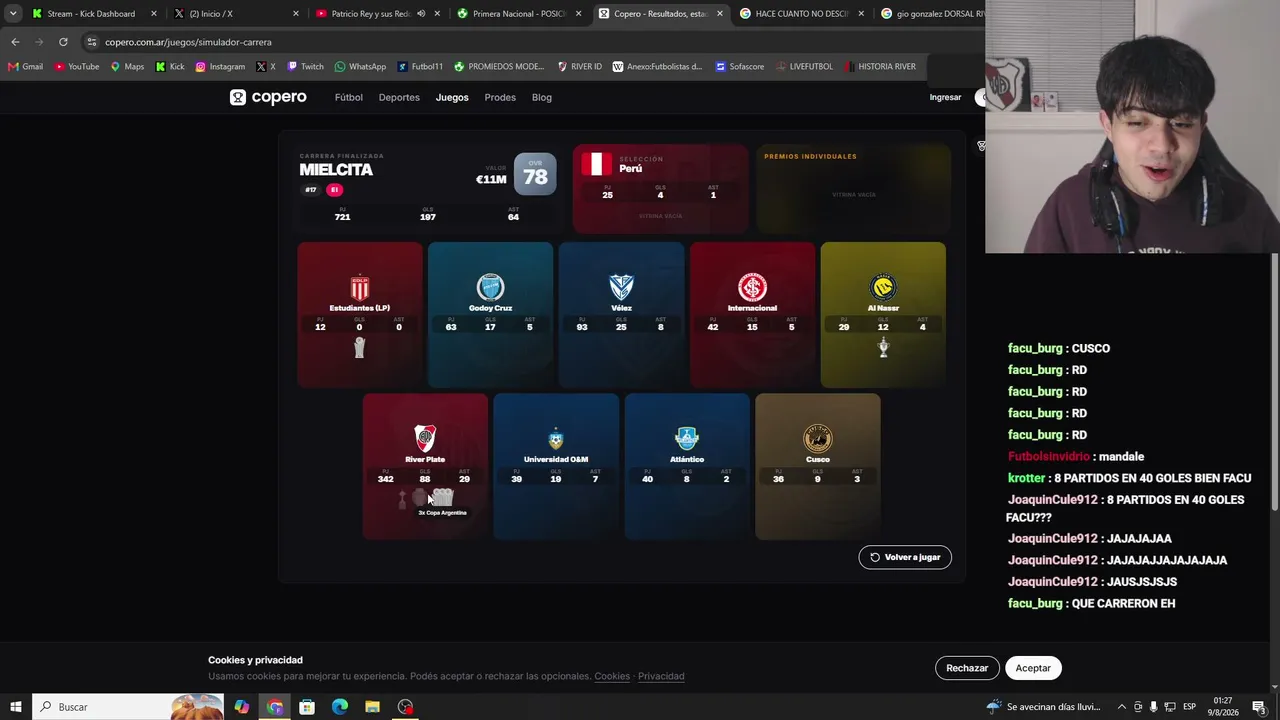
Task: Open the Fútbol menu
Action: (x=349, y=97)
